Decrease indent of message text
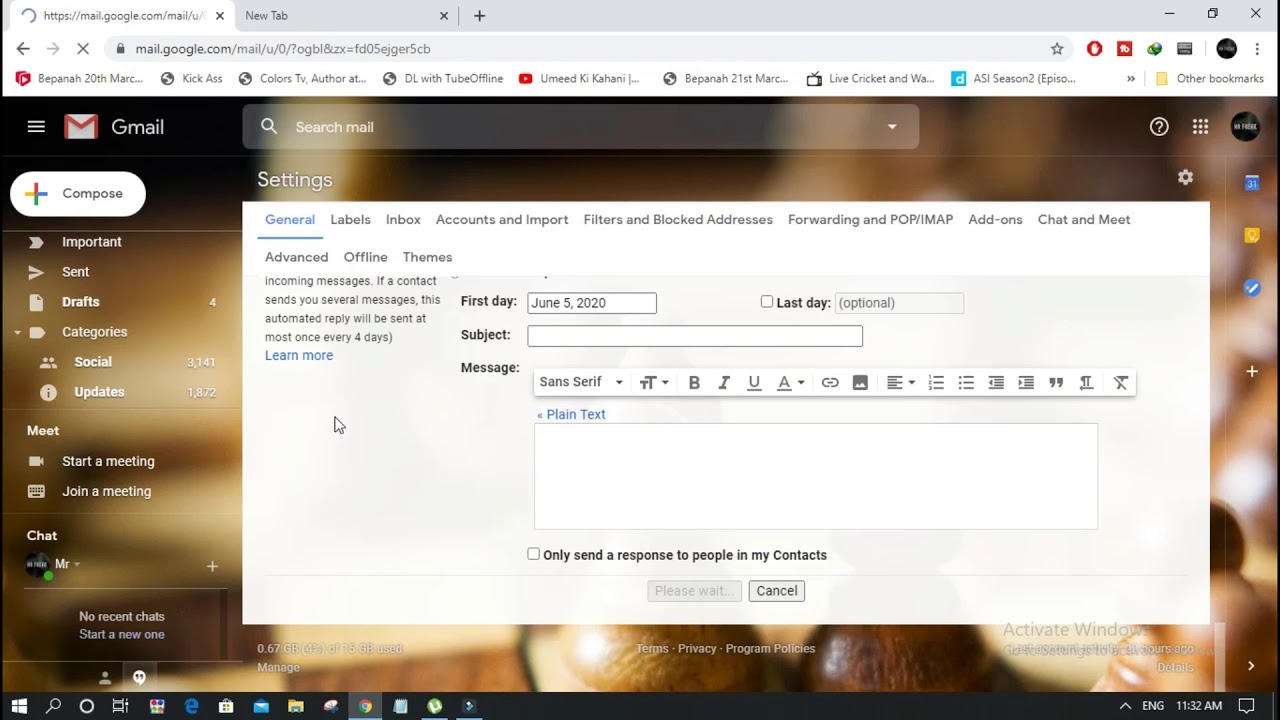Image resolution: width=1280 pixels, height=720 pixels. (x=996, y=382)
